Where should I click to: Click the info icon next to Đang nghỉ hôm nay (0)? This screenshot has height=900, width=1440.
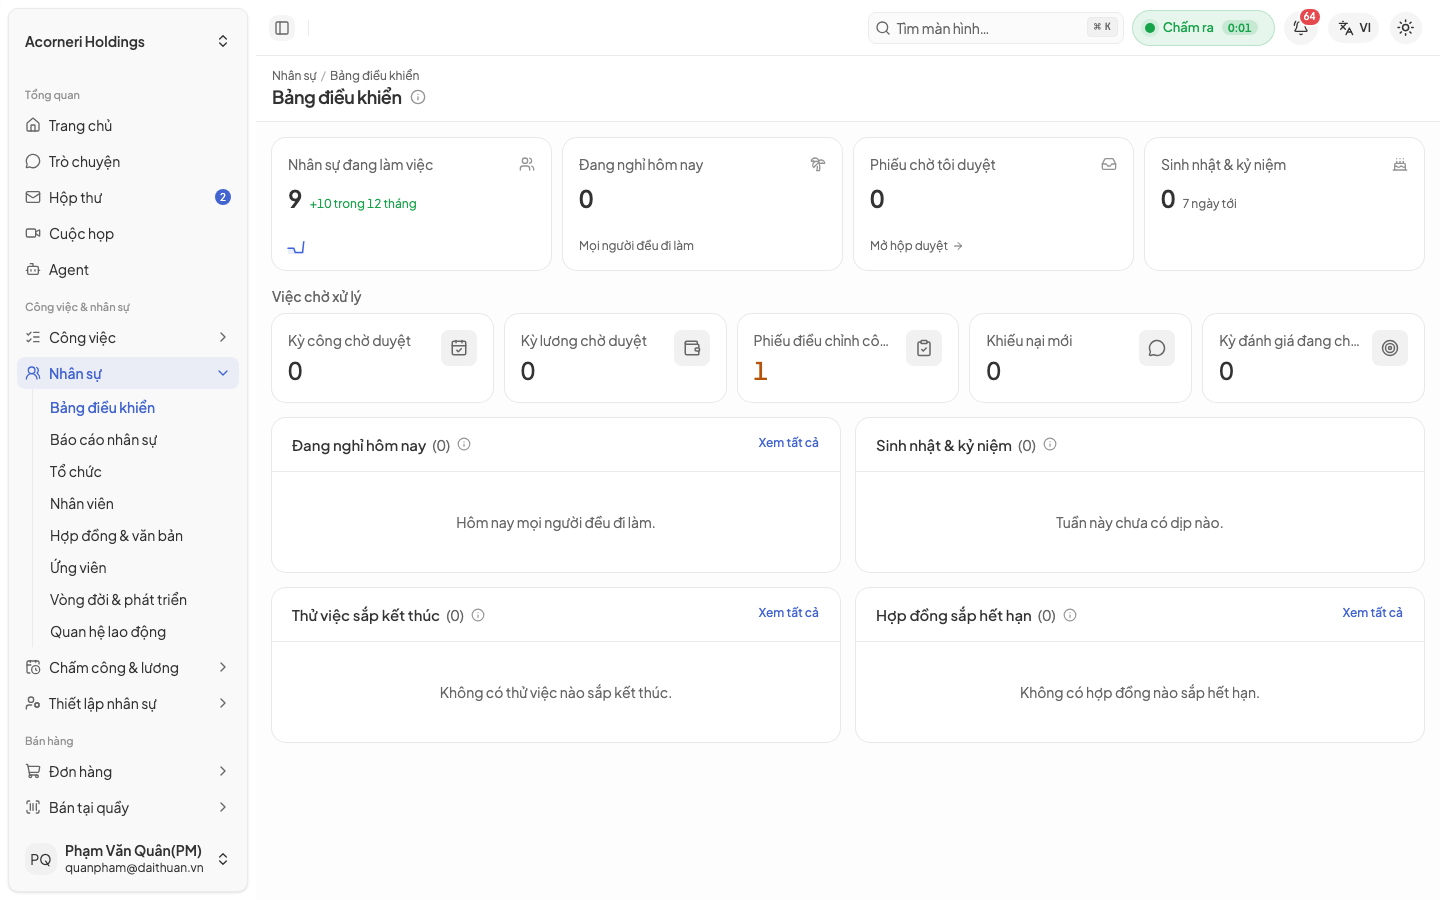click(x=464, y=444)
